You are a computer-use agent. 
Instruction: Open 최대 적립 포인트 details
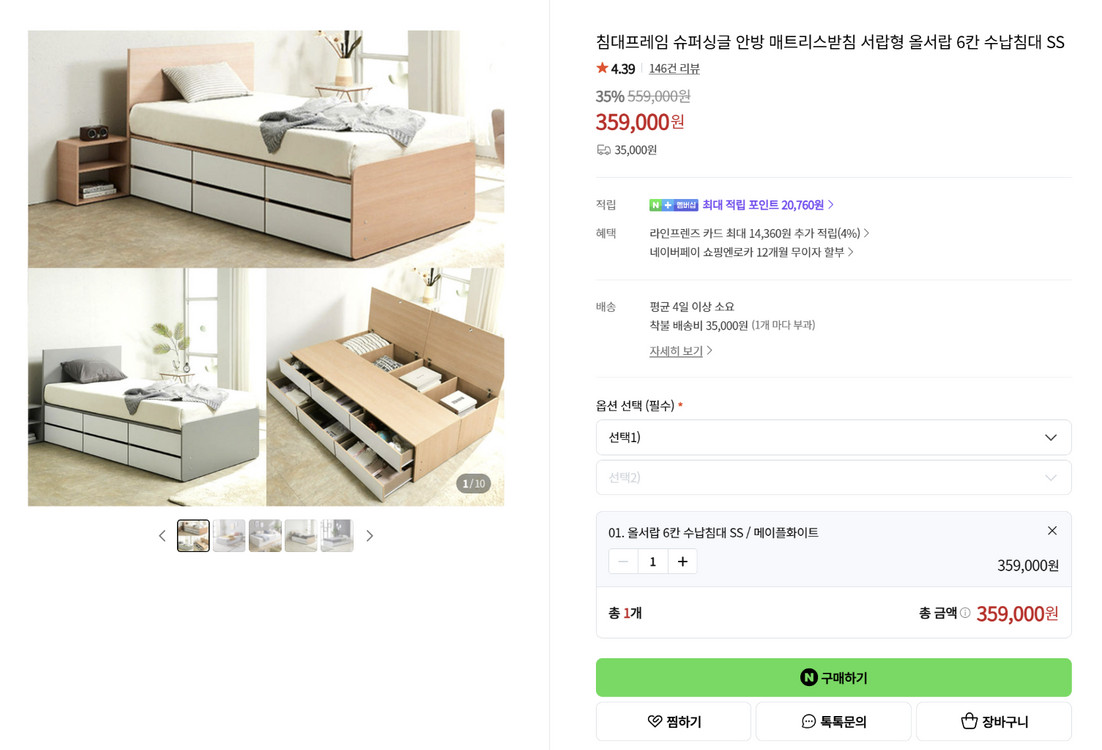(768, 205)
